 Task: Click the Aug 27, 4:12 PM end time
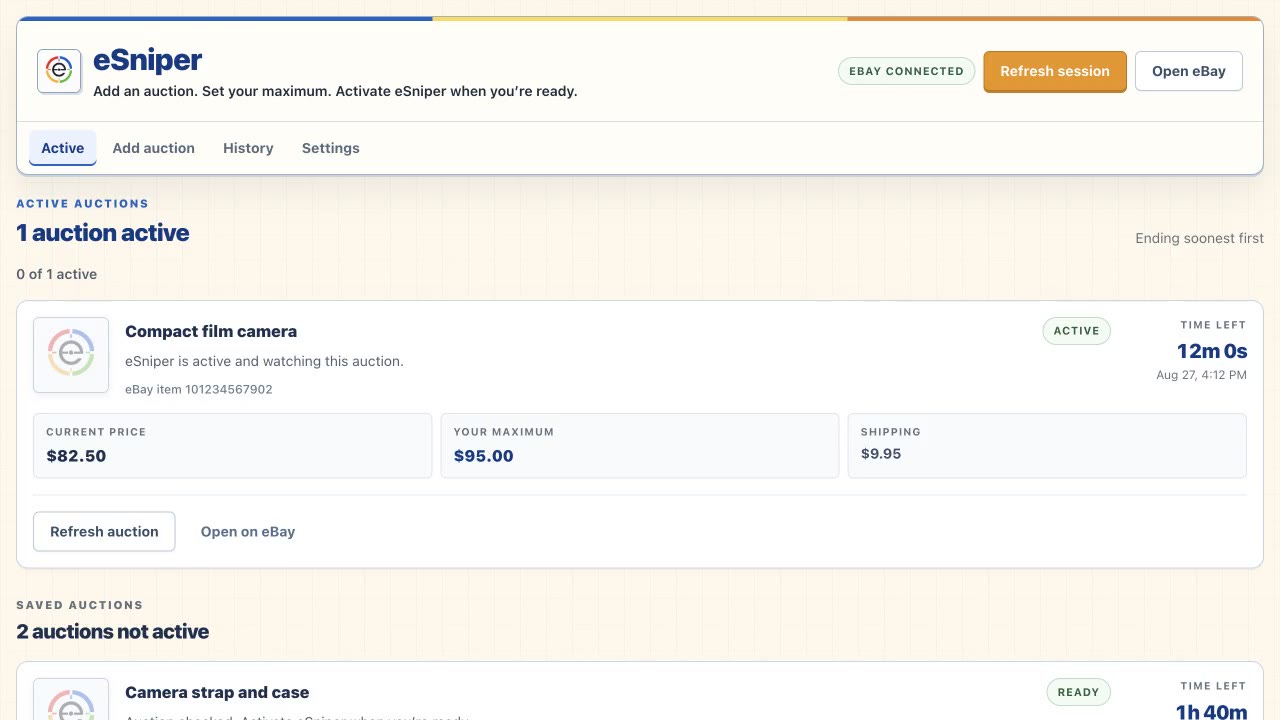point(1201,375)
